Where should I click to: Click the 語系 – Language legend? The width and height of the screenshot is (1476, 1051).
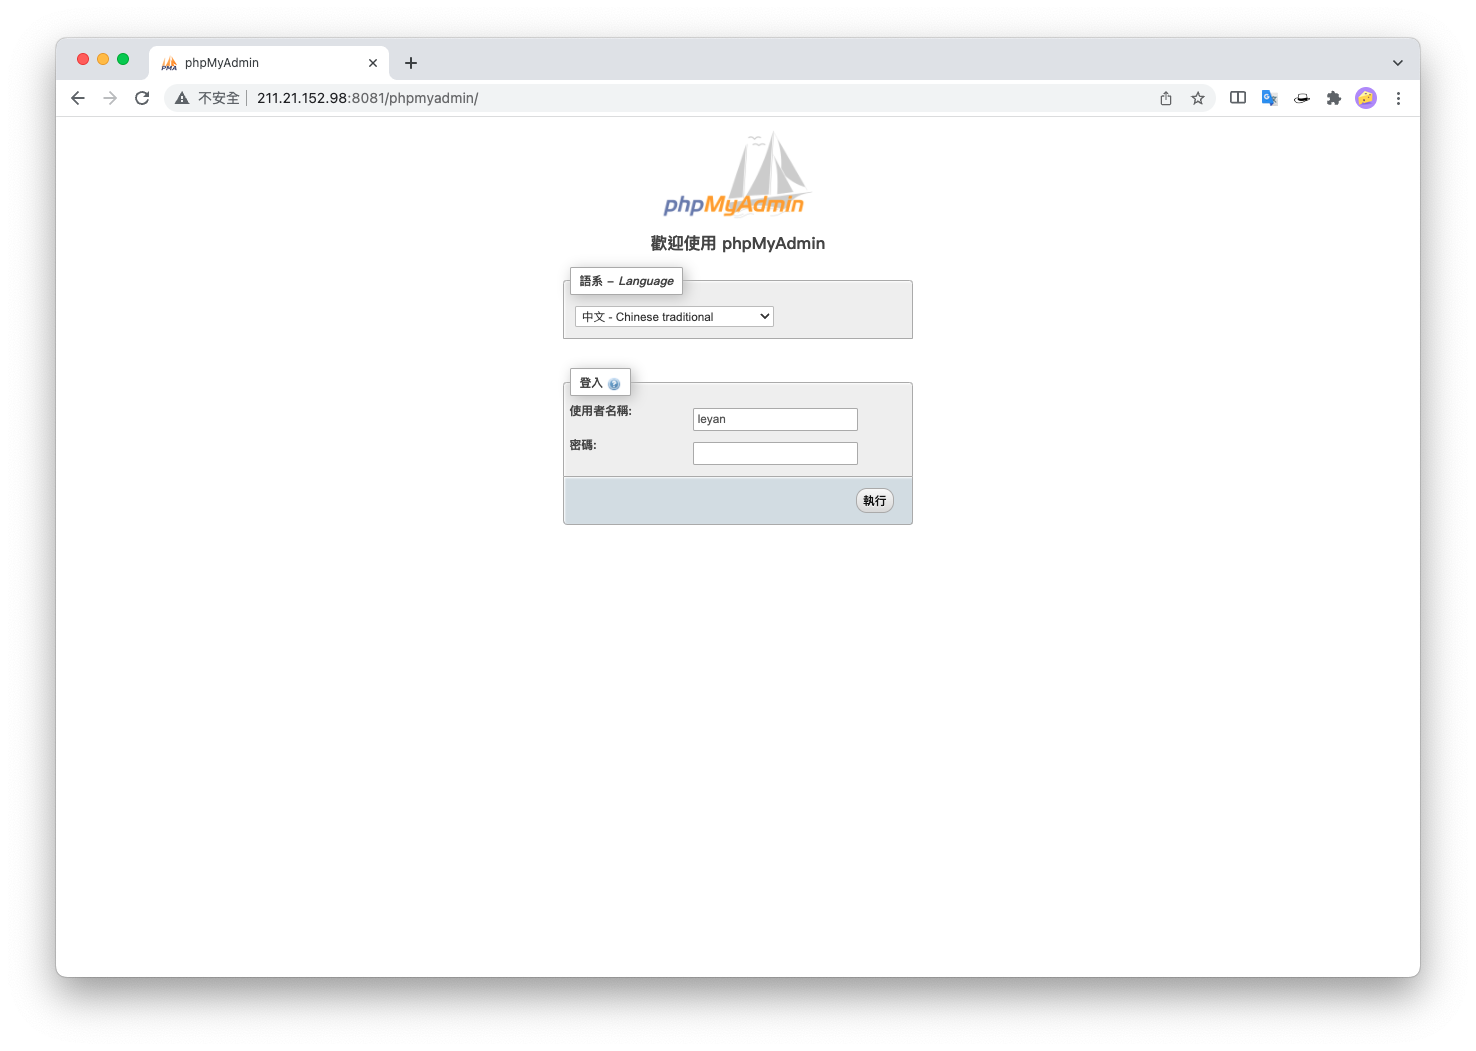[x=627, y=281]
